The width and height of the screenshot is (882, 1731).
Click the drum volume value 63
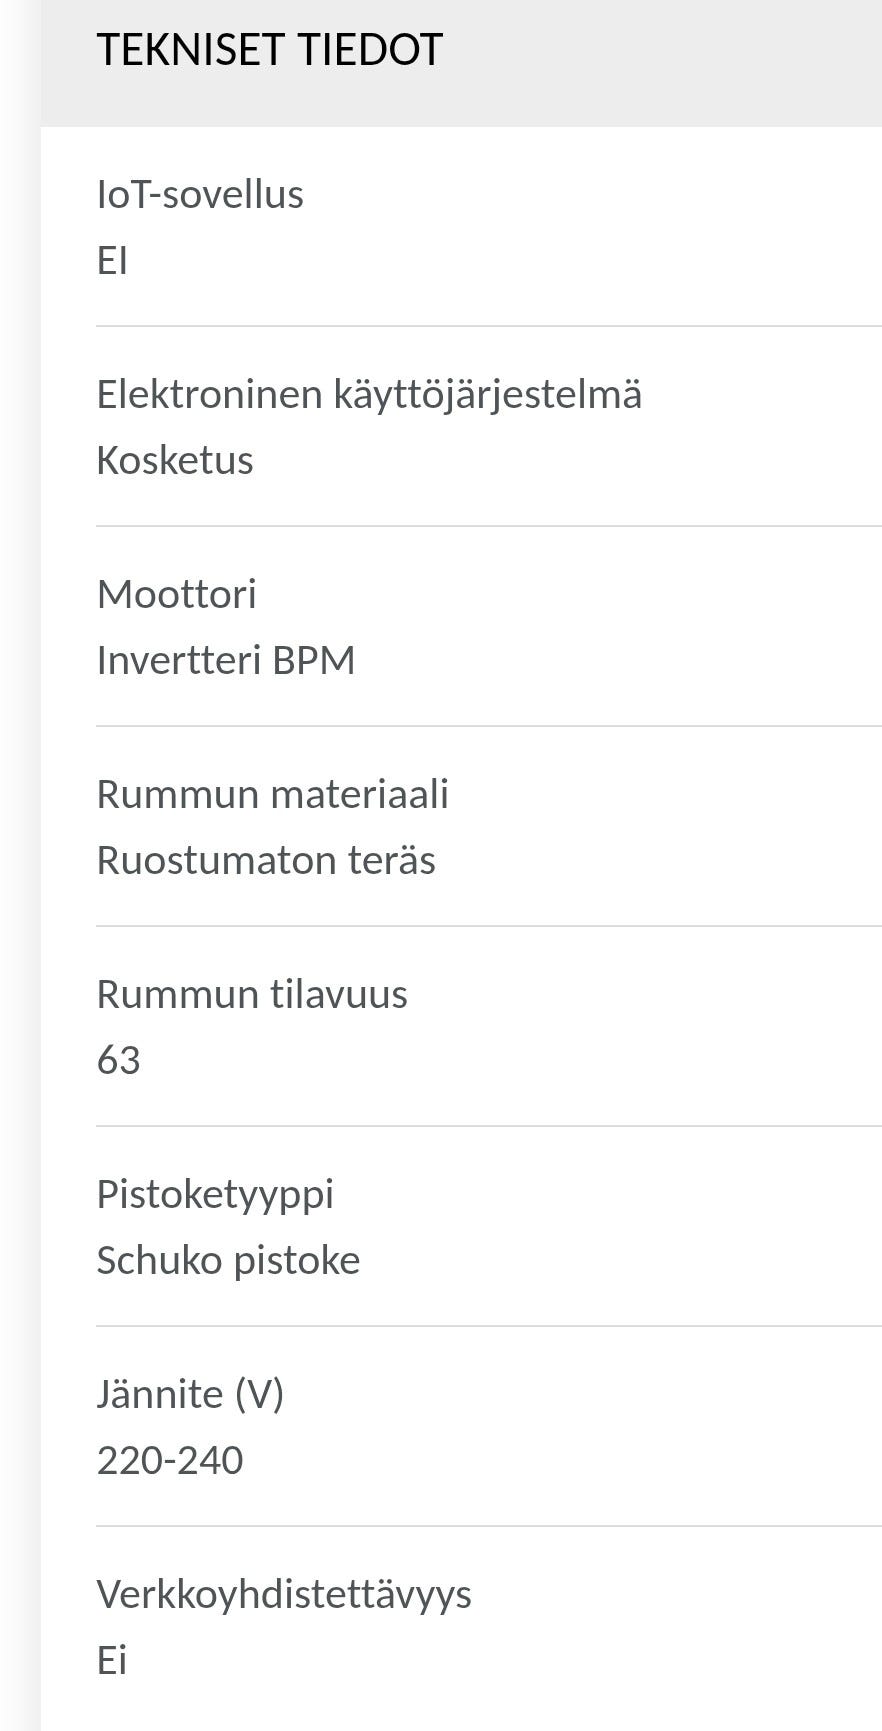click(x=118, y=1060)
